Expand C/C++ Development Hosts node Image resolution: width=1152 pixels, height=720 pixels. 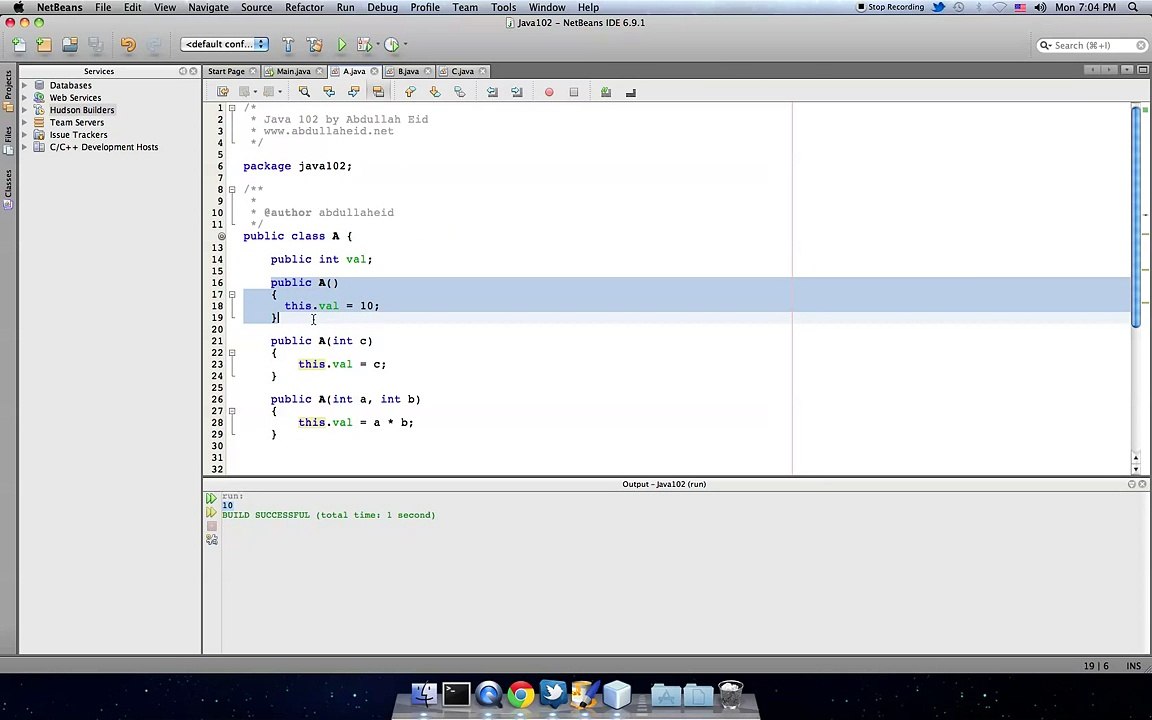tap(24, 147)
